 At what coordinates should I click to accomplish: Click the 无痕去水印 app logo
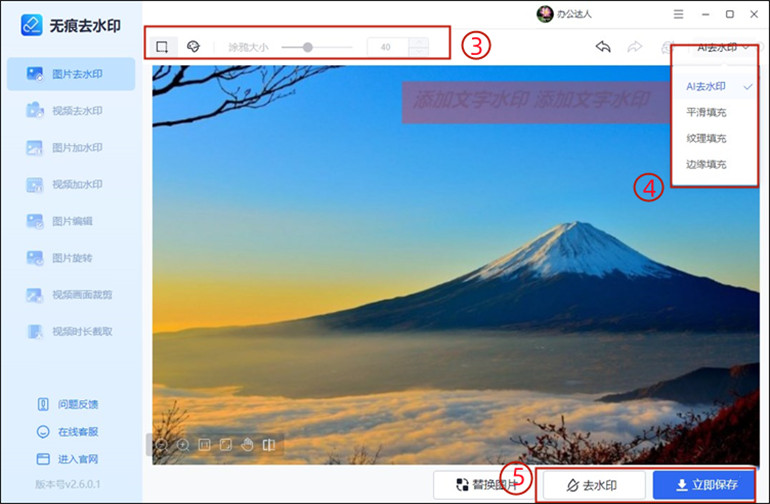click(32, 25)
